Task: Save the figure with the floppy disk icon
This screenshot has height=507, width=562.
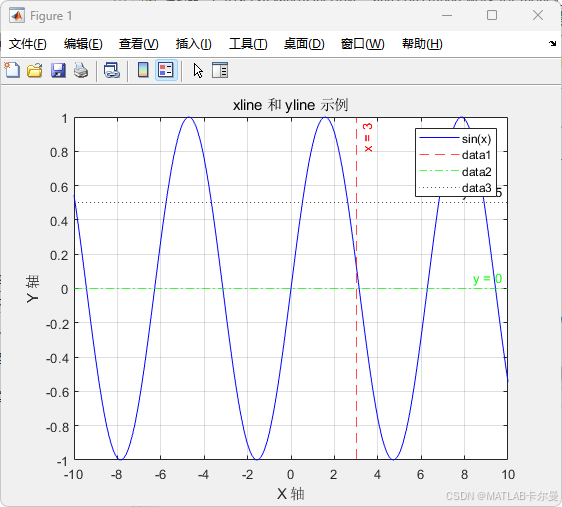Action: (x=58, y=70)
